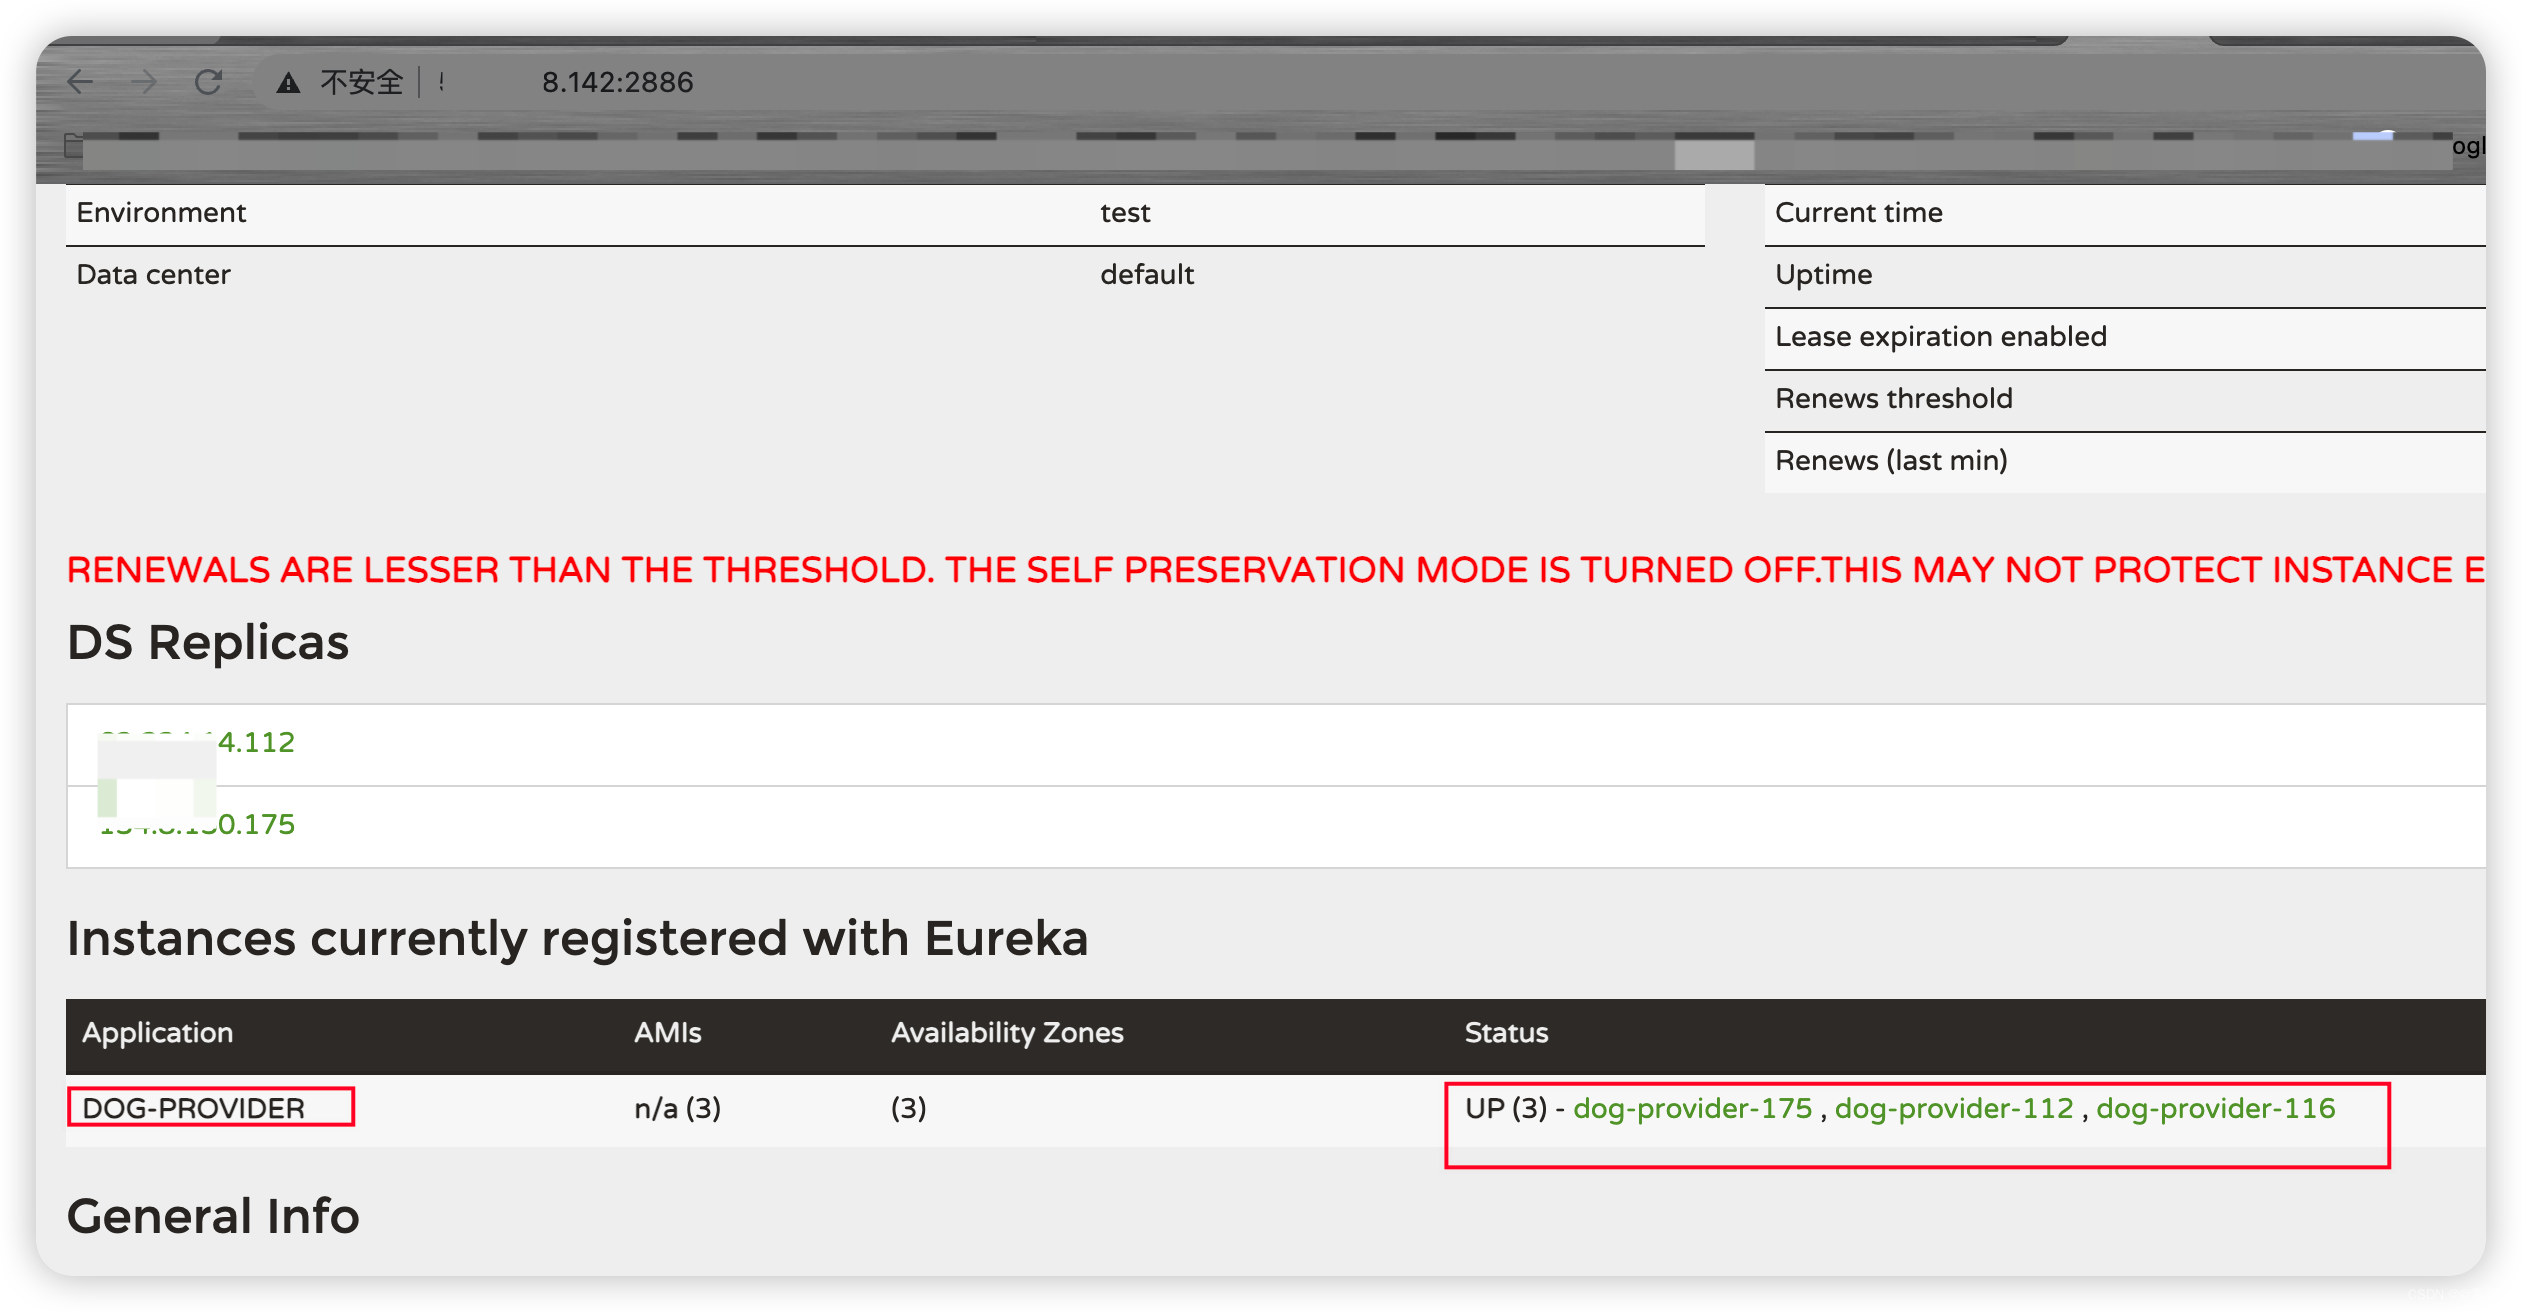The width and height of the screenshot is (2522, 1312).
Task: Click the red renewals warning message
Action: point(1276,569)
